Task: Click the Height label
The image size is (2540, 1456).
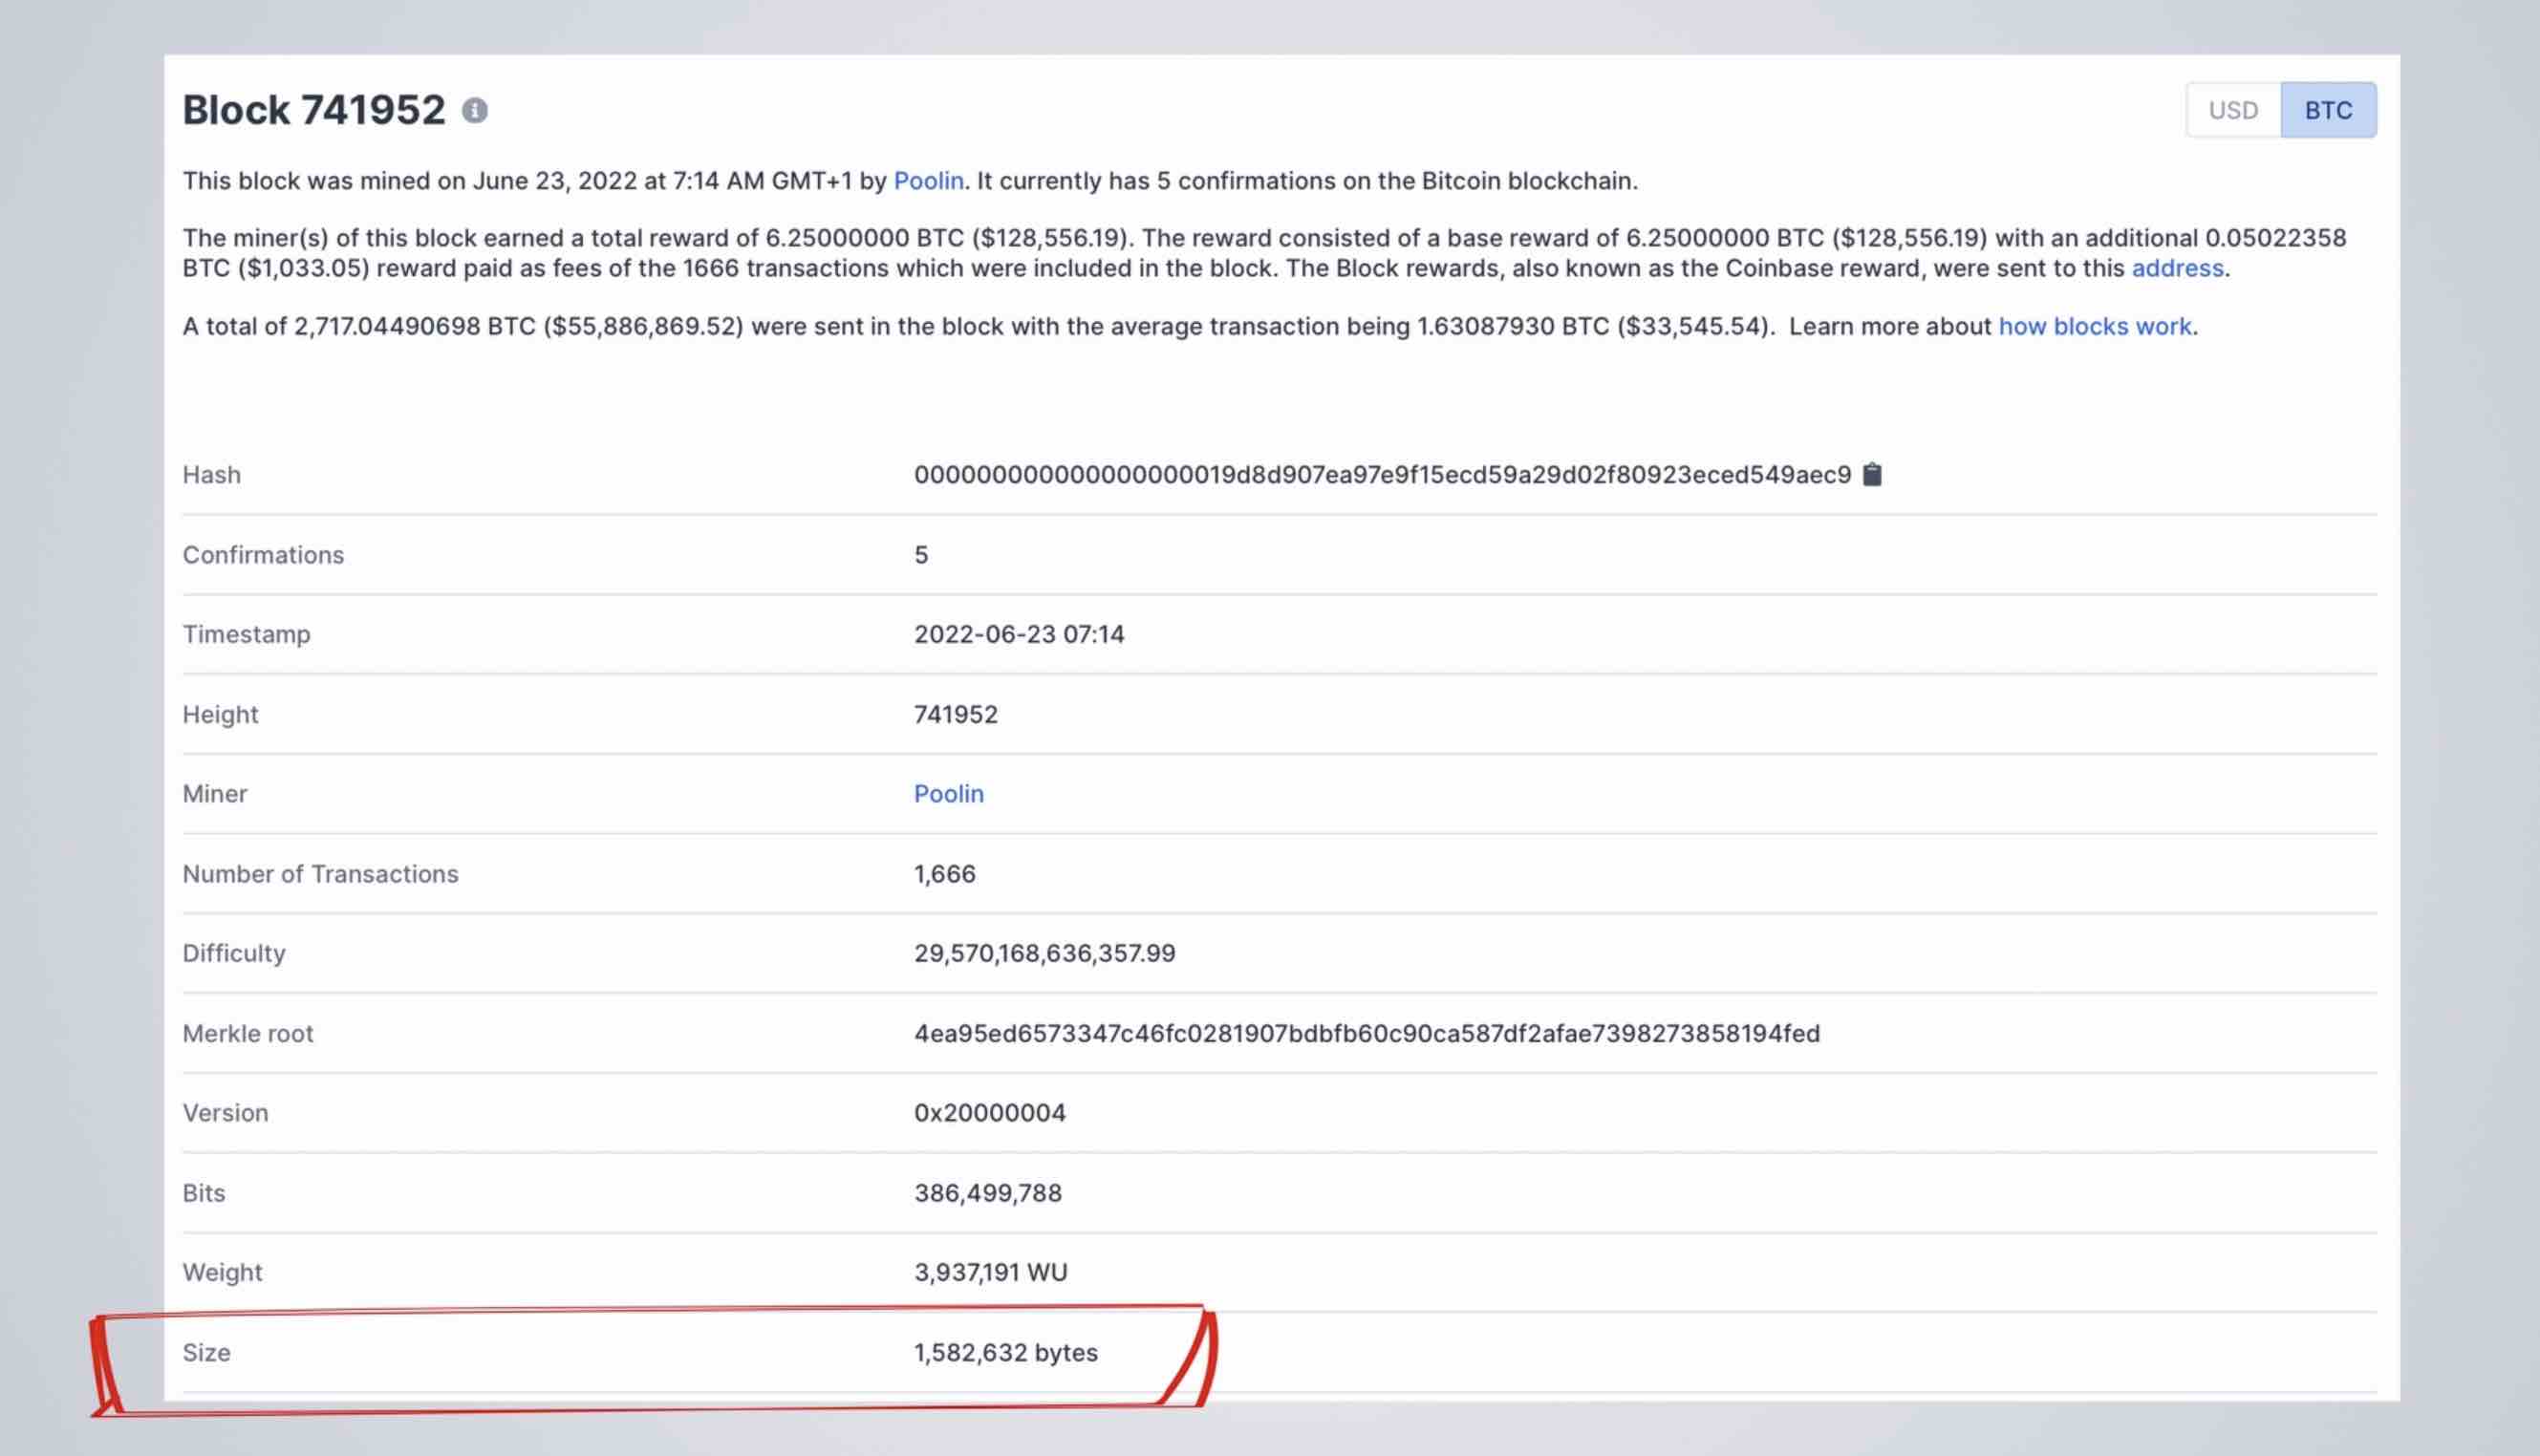Action: pos(220,714)
